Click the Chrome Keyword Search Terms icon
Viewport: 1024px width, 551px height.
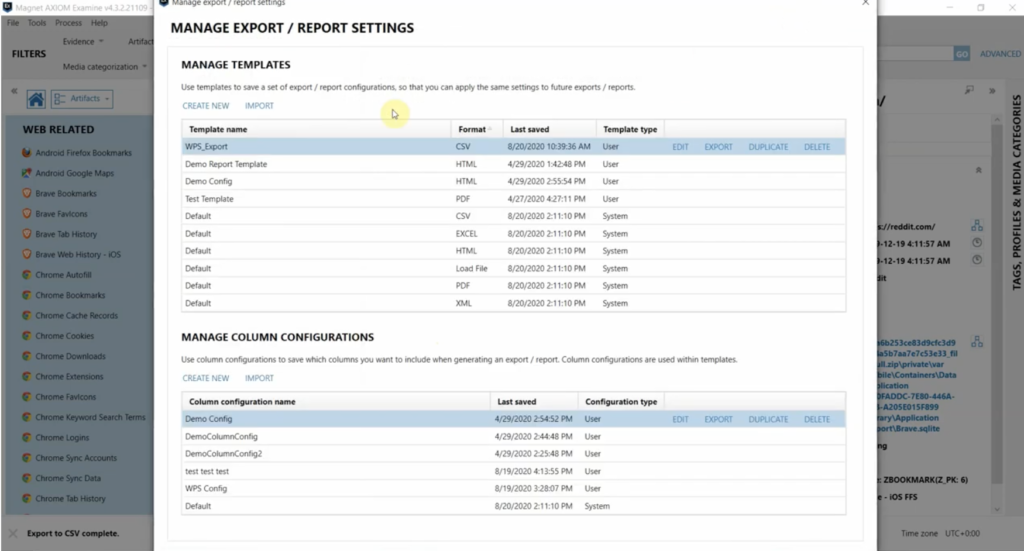pyautogui.click(x=27, y=417)
